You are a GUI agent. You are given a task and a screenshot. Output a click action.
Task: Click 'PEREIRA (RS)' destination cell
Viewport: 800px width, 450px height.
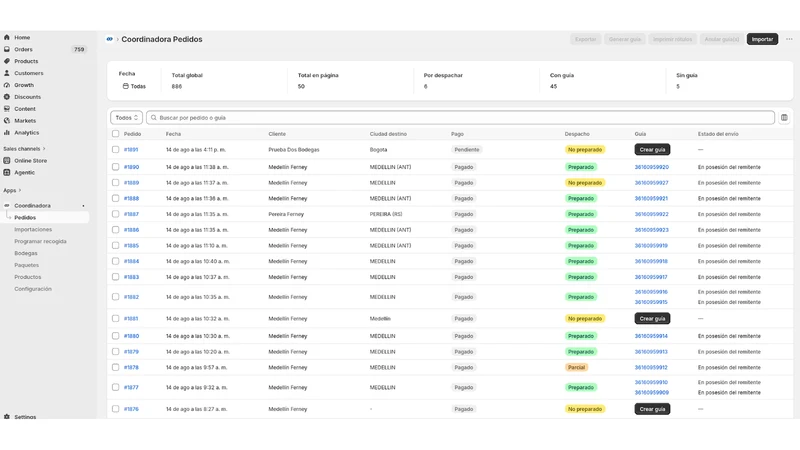pos(386,214)
